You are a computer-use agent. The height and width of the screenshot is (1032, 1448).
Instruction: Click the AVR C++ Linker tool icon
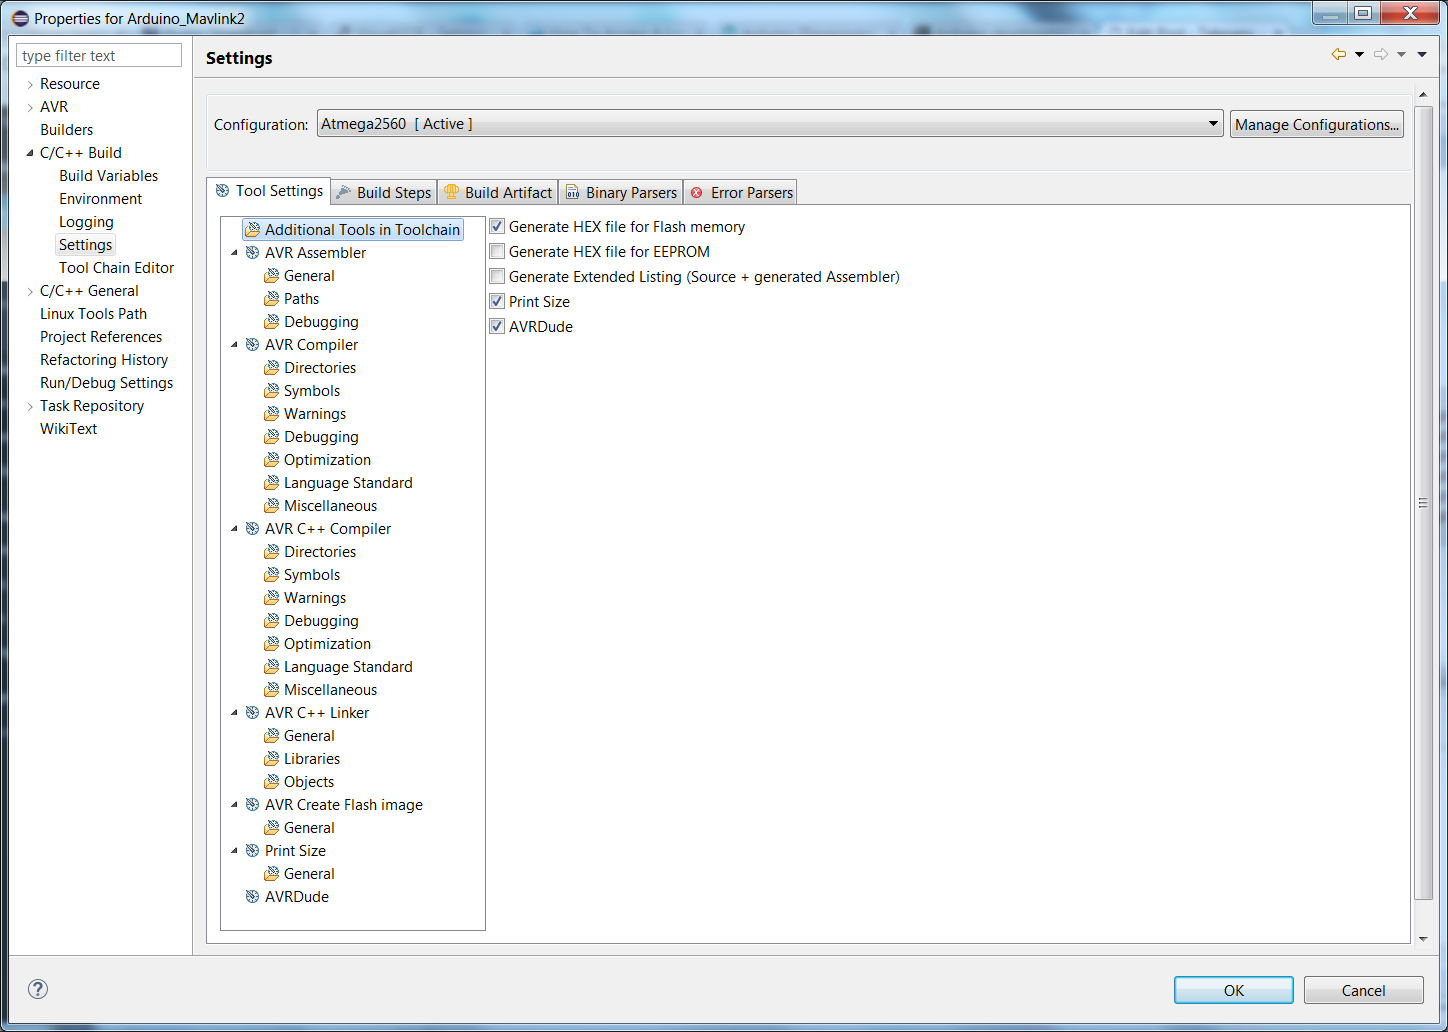(252, 713)
